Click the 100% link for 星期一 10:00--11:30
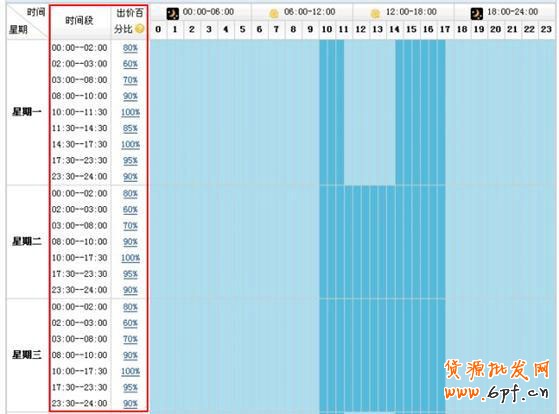This screenshot has width=559, height=414. tap(130, 112)
